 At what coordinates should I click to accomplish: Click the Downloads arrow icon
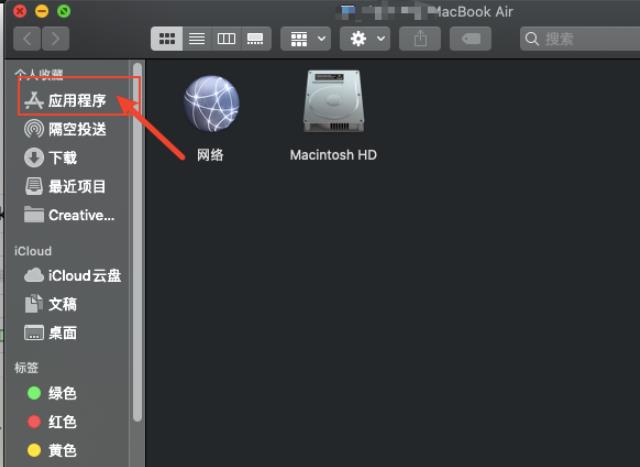click(x=34, y=158)
